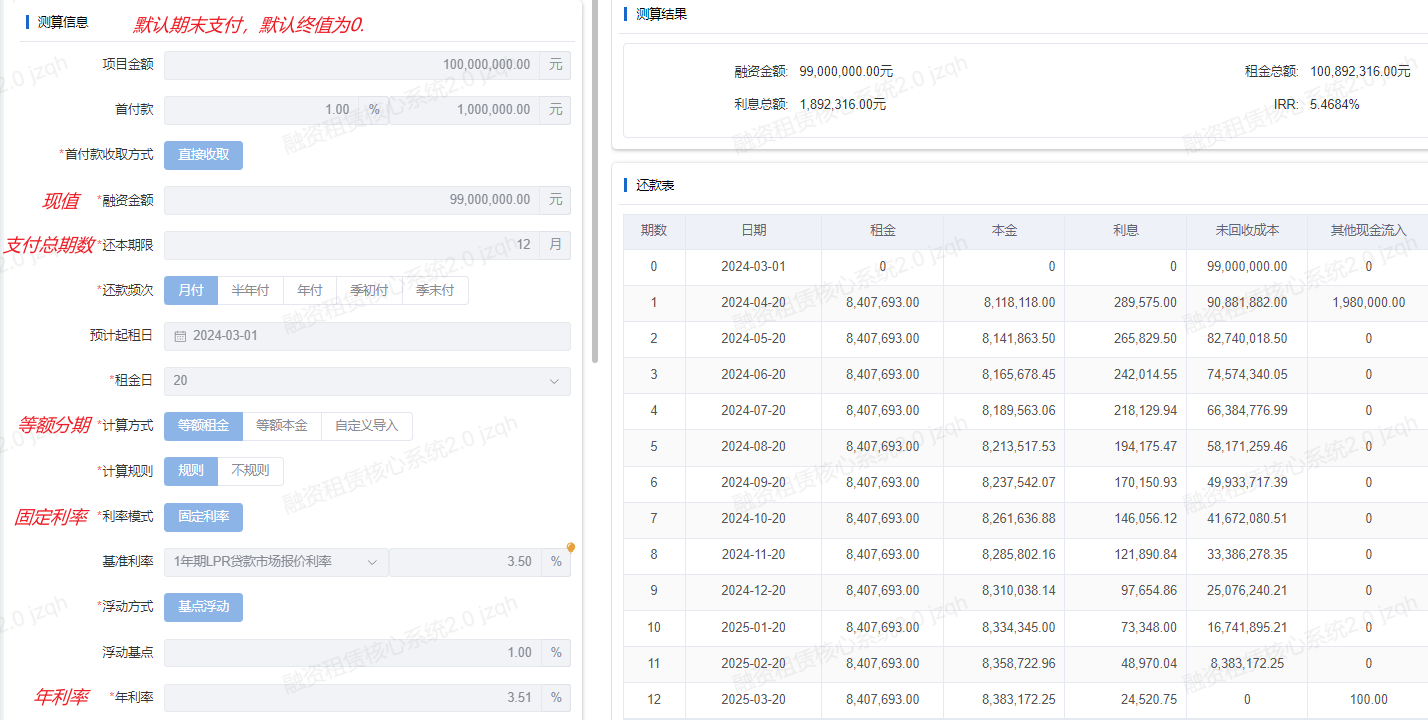Click the 本金 column header
Image resolution: width=1428 pixels, height=720 pixels.
(1004, 231)
